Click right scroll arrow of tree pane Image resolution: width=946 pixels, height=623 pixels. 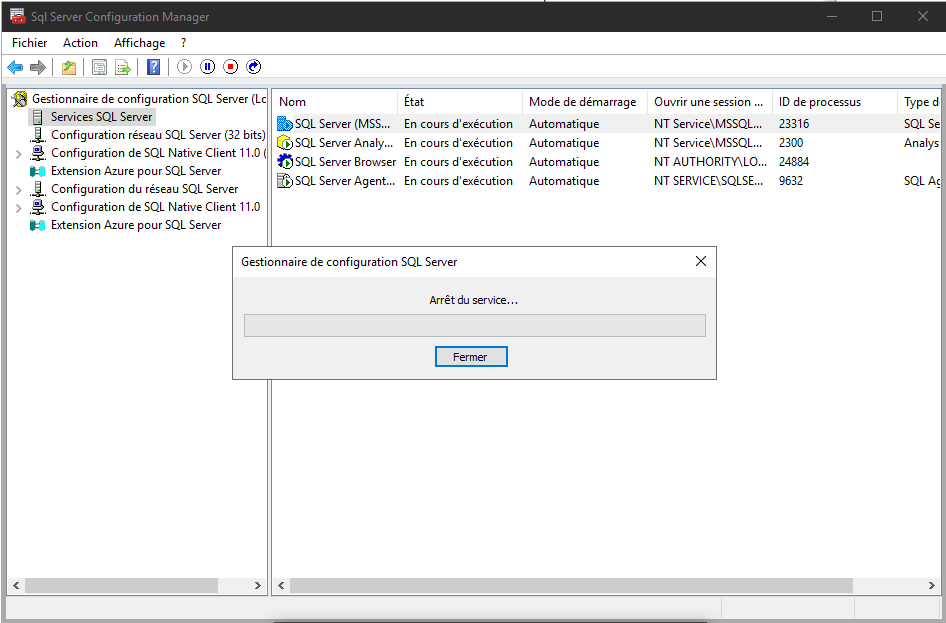pyautogui.click(x=258, y=586)
